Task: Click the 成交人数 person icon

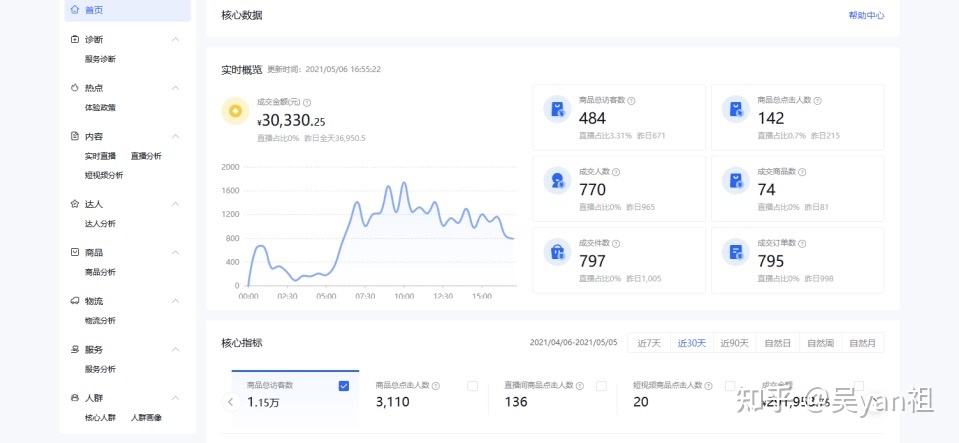Action: (557, 181)
